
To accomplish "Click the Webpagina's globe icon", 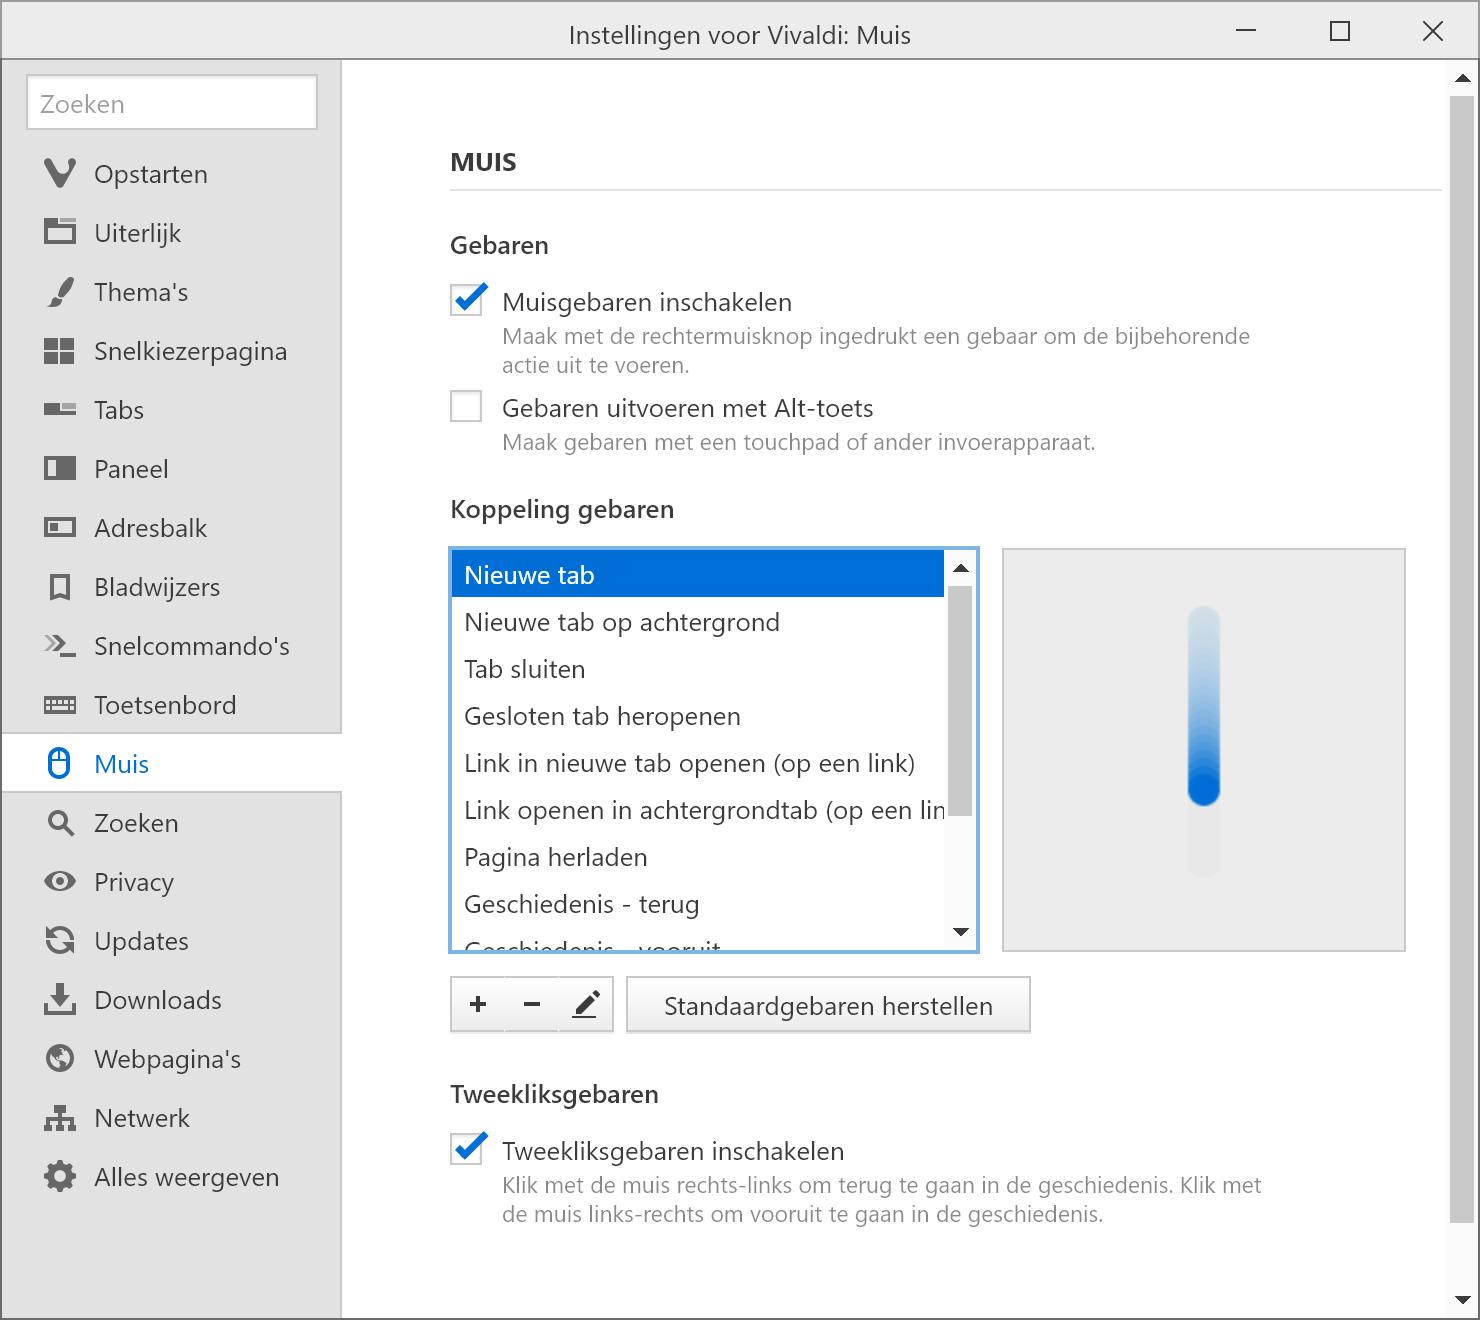I will [60, 1059].
